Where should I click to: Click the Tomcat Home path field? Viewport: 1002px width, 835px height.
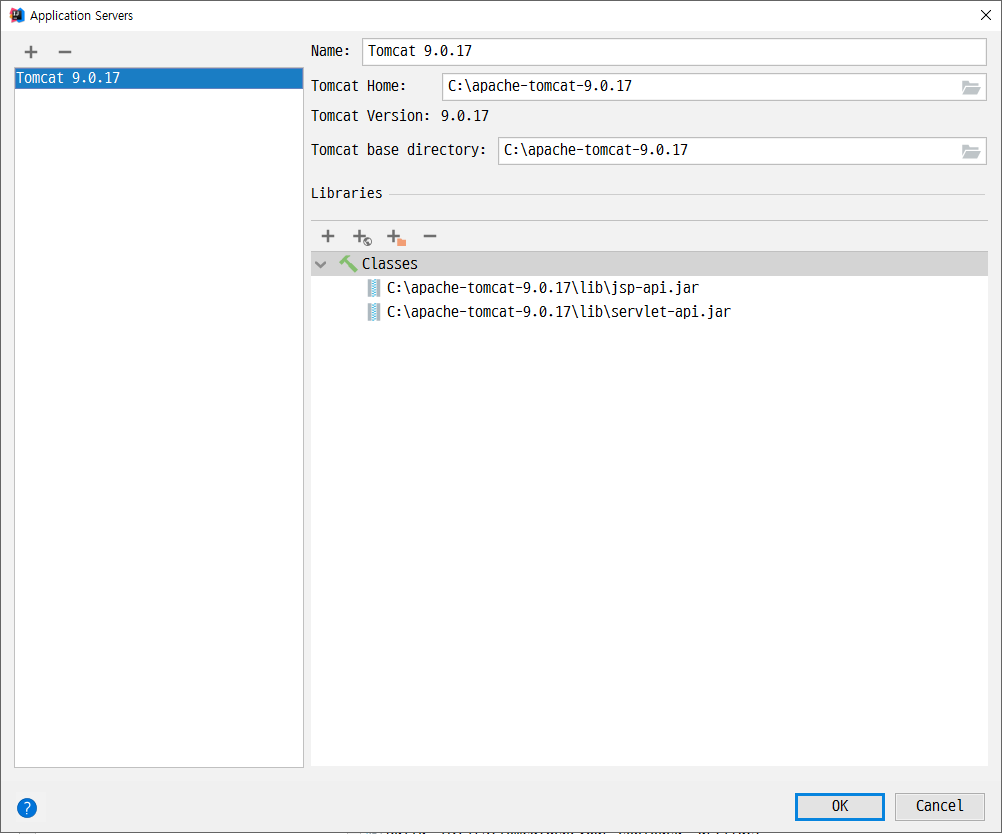click(x=700, y=87)
